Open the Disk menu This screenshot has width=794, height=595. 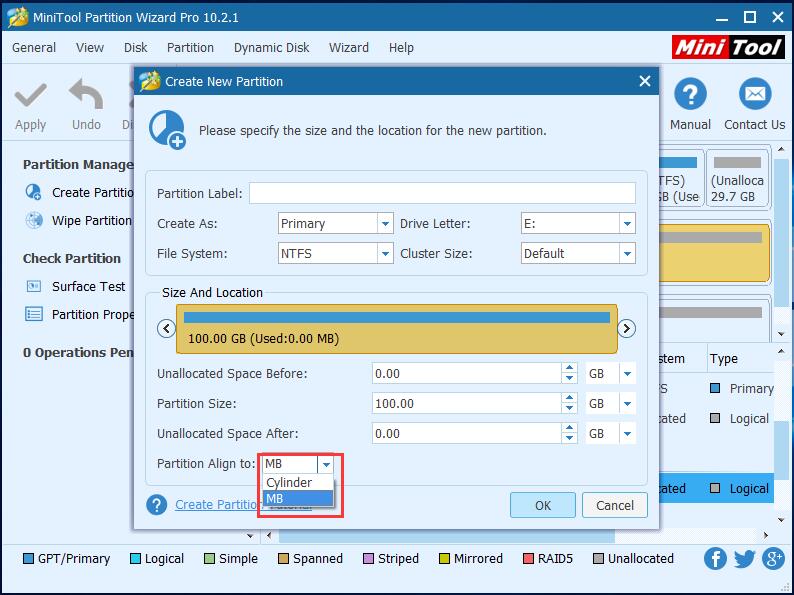pos(135,48)
